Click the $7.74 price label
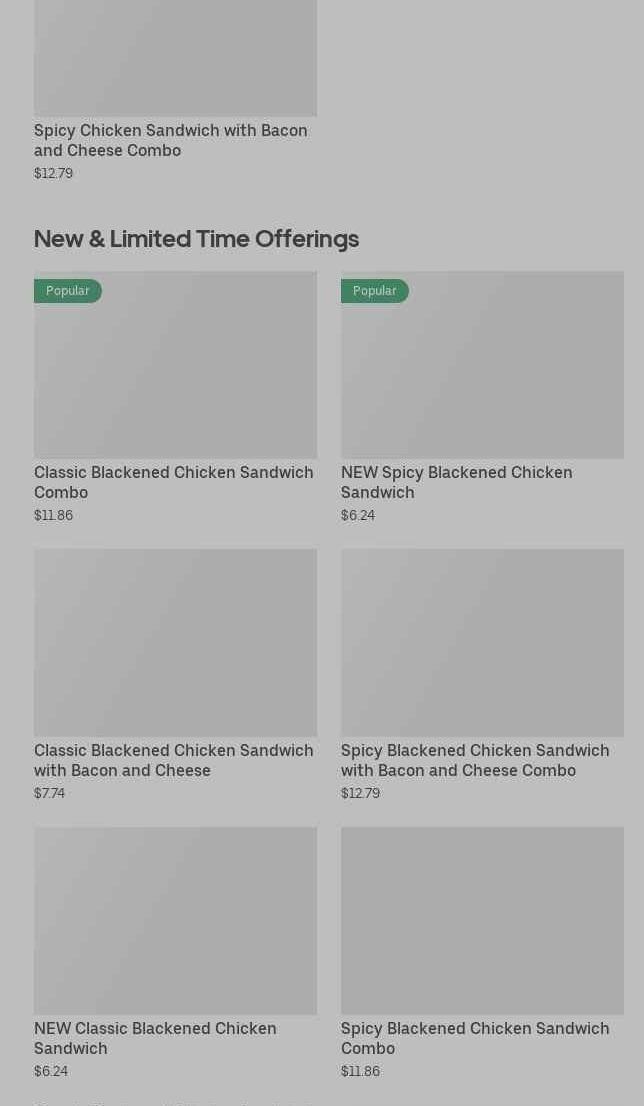The height and width of the screenshot is (1106, 644). click(x=49, y=793)
